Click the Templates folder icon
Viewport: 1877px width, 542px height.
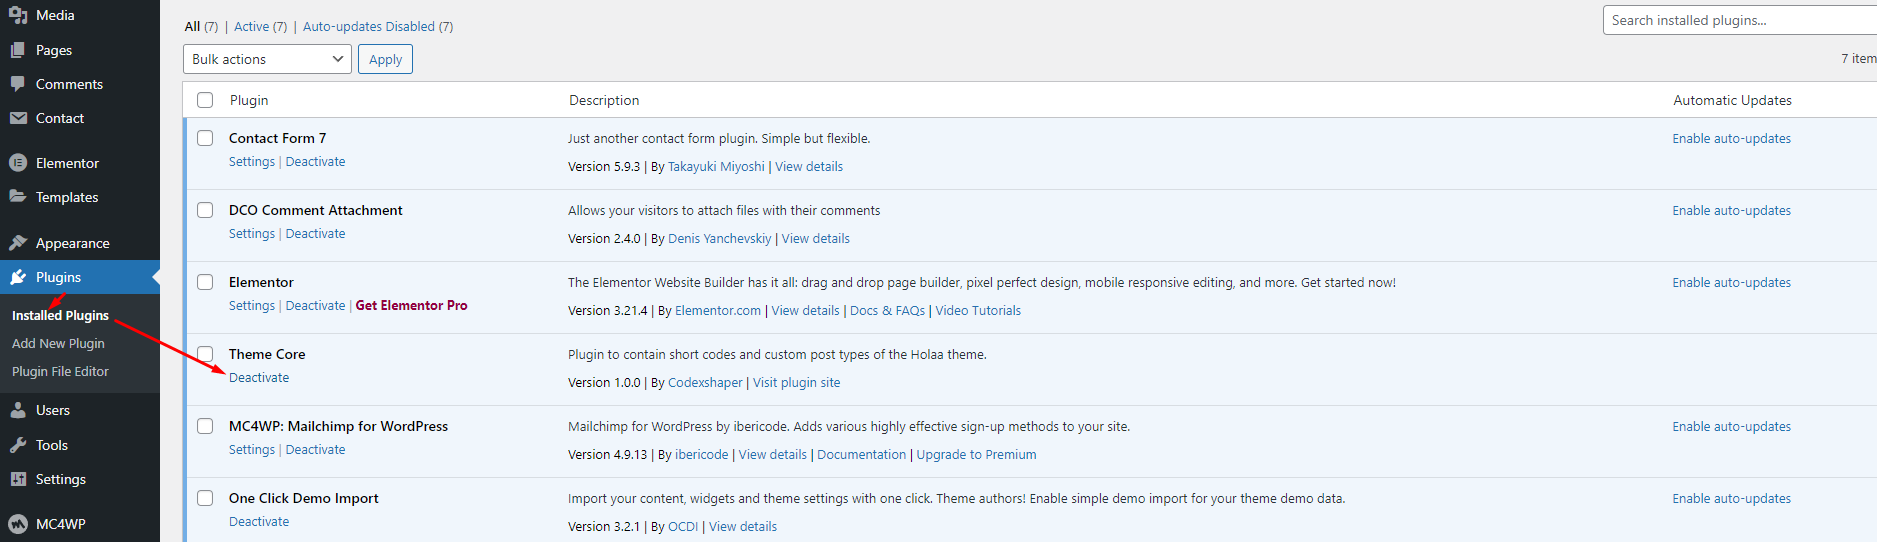click(18, 197)
